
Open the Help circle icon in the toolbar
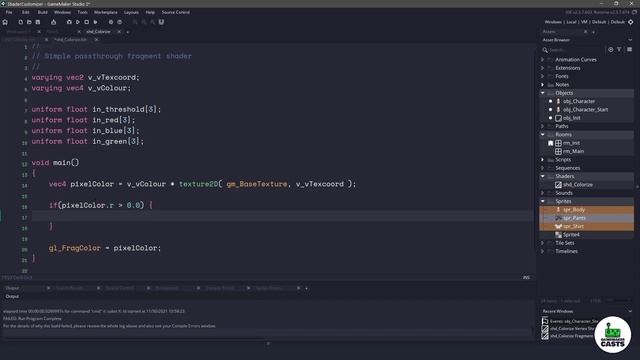tap(120, 22)
